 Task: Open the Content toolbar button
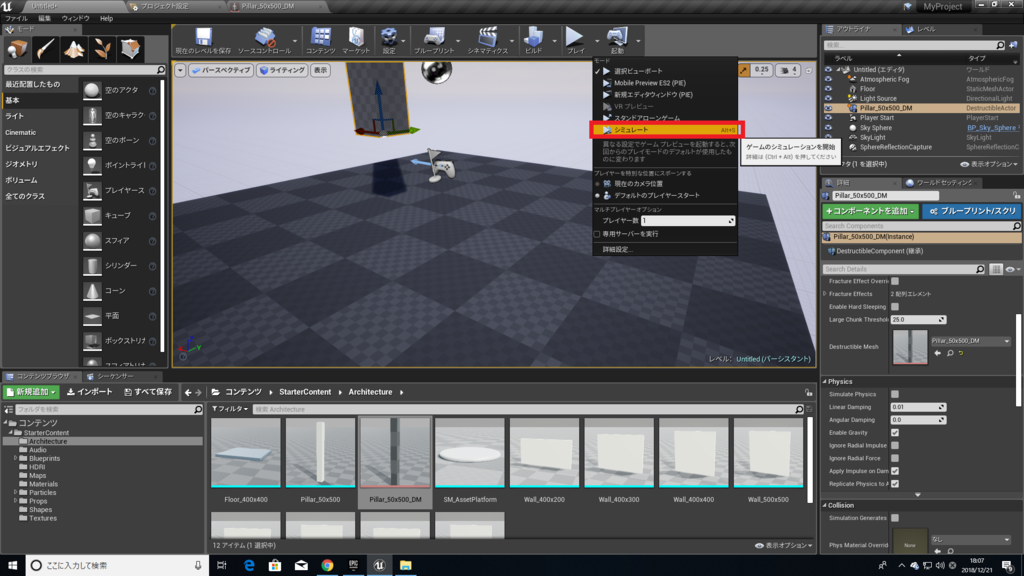[x=320, y=40]
